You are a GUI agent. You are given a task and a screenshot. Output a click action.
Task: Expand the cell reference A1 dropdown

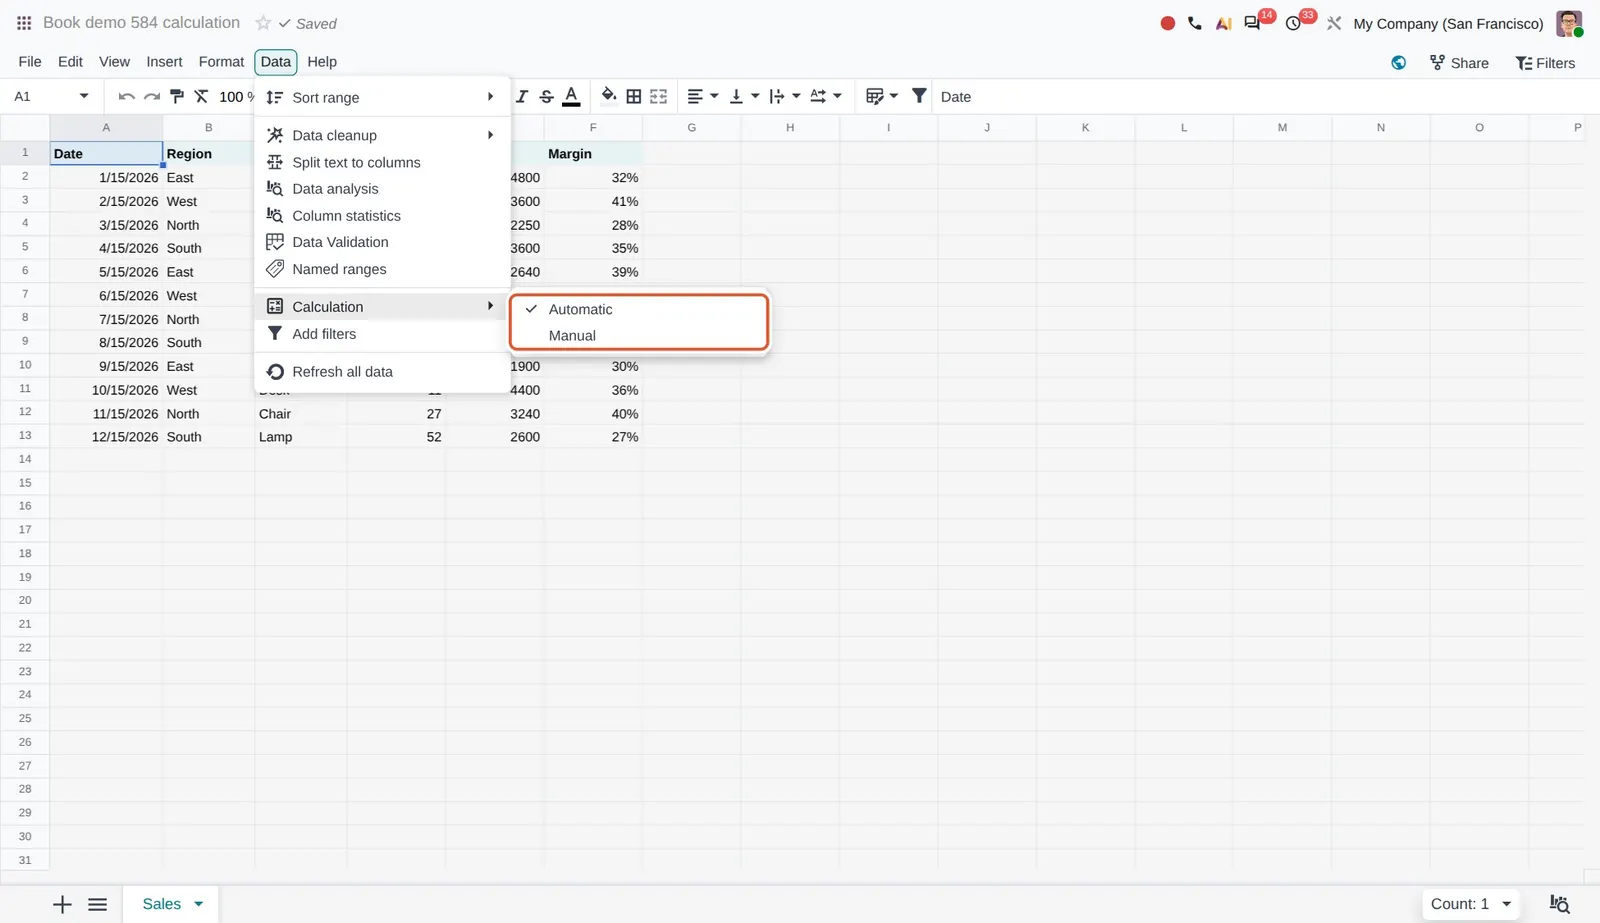tap(84, 96)
